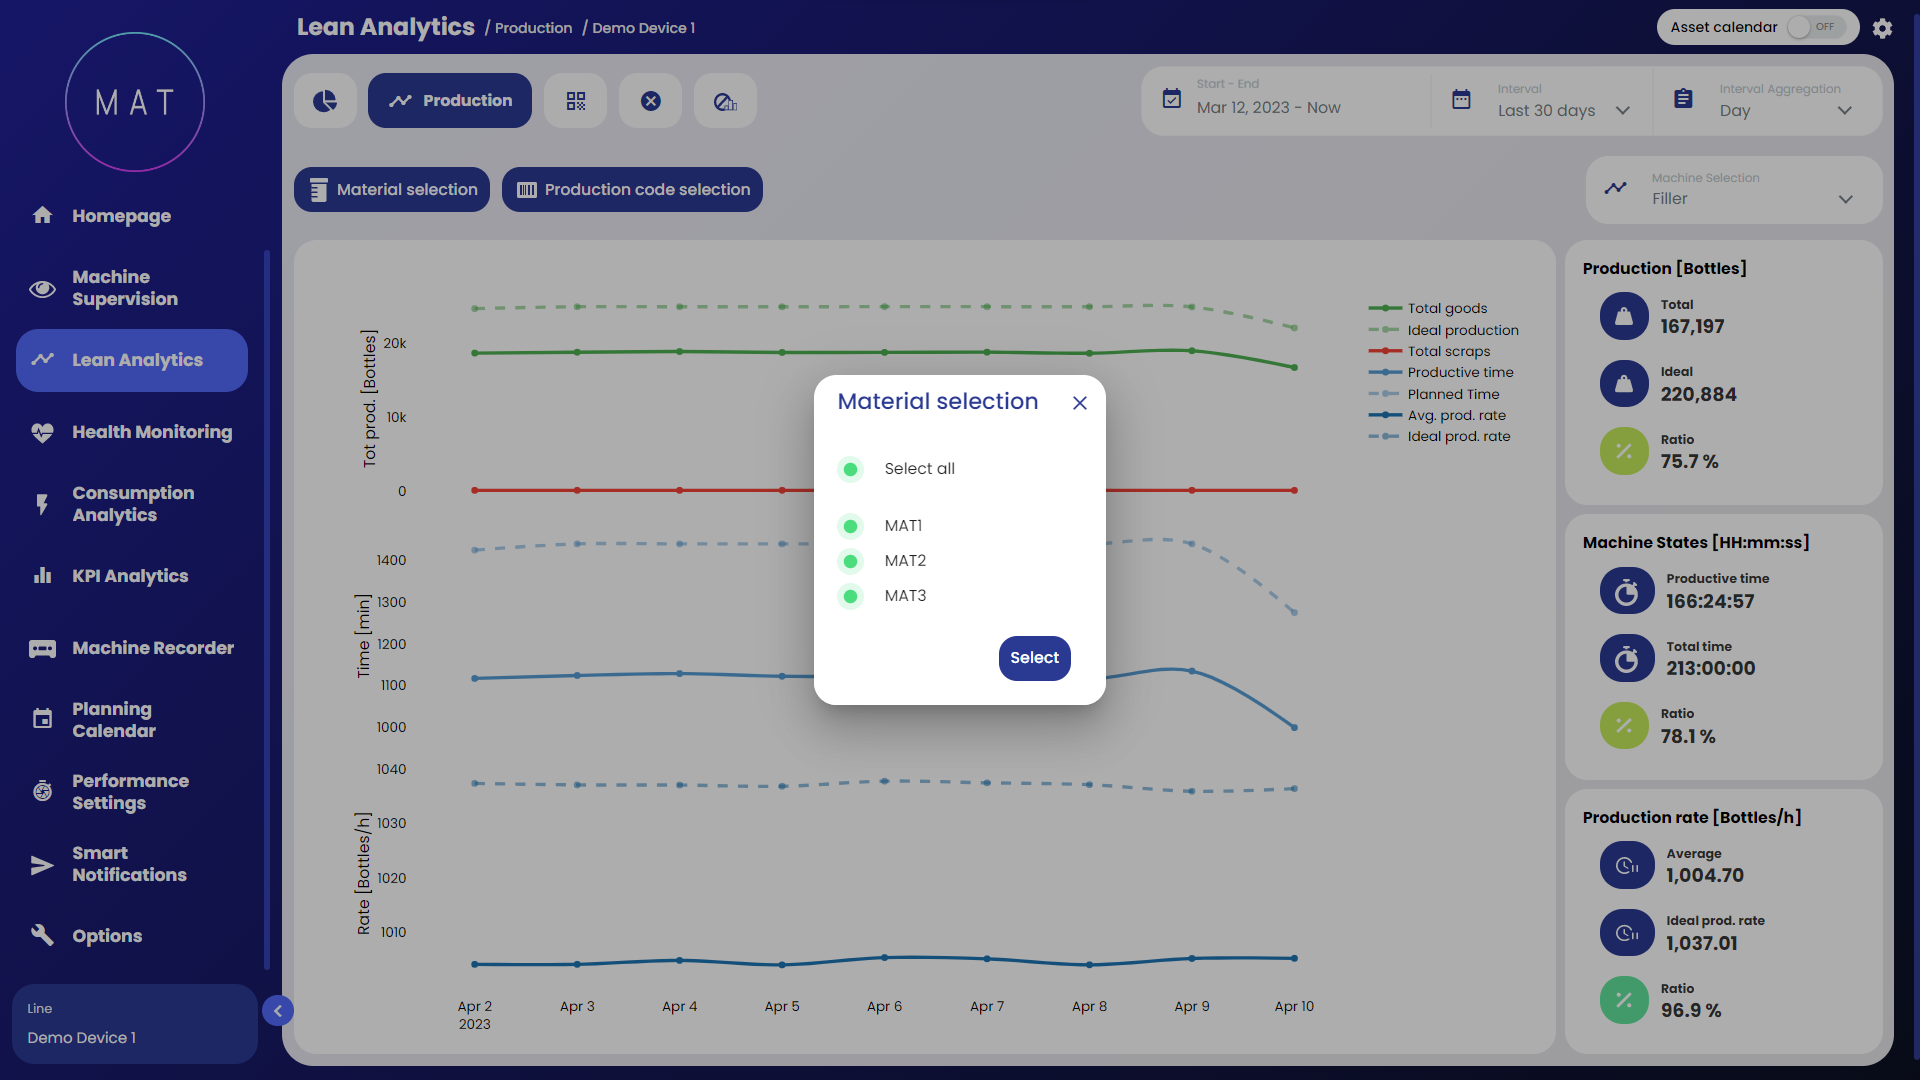Image resolution: width=1920 pixels, height=1080 pixels.
Task: Toggle the Select all option
Action: (x=850, y=469)
